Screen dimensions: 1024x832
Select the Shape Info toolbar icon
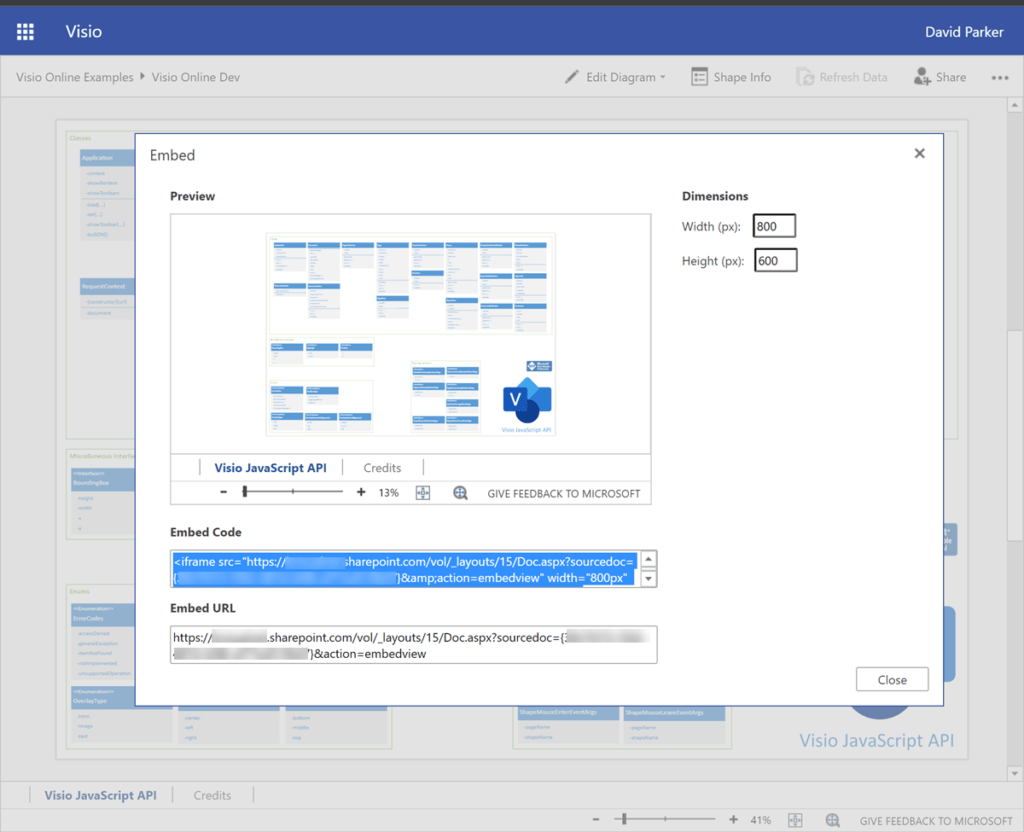click(699, 76)
